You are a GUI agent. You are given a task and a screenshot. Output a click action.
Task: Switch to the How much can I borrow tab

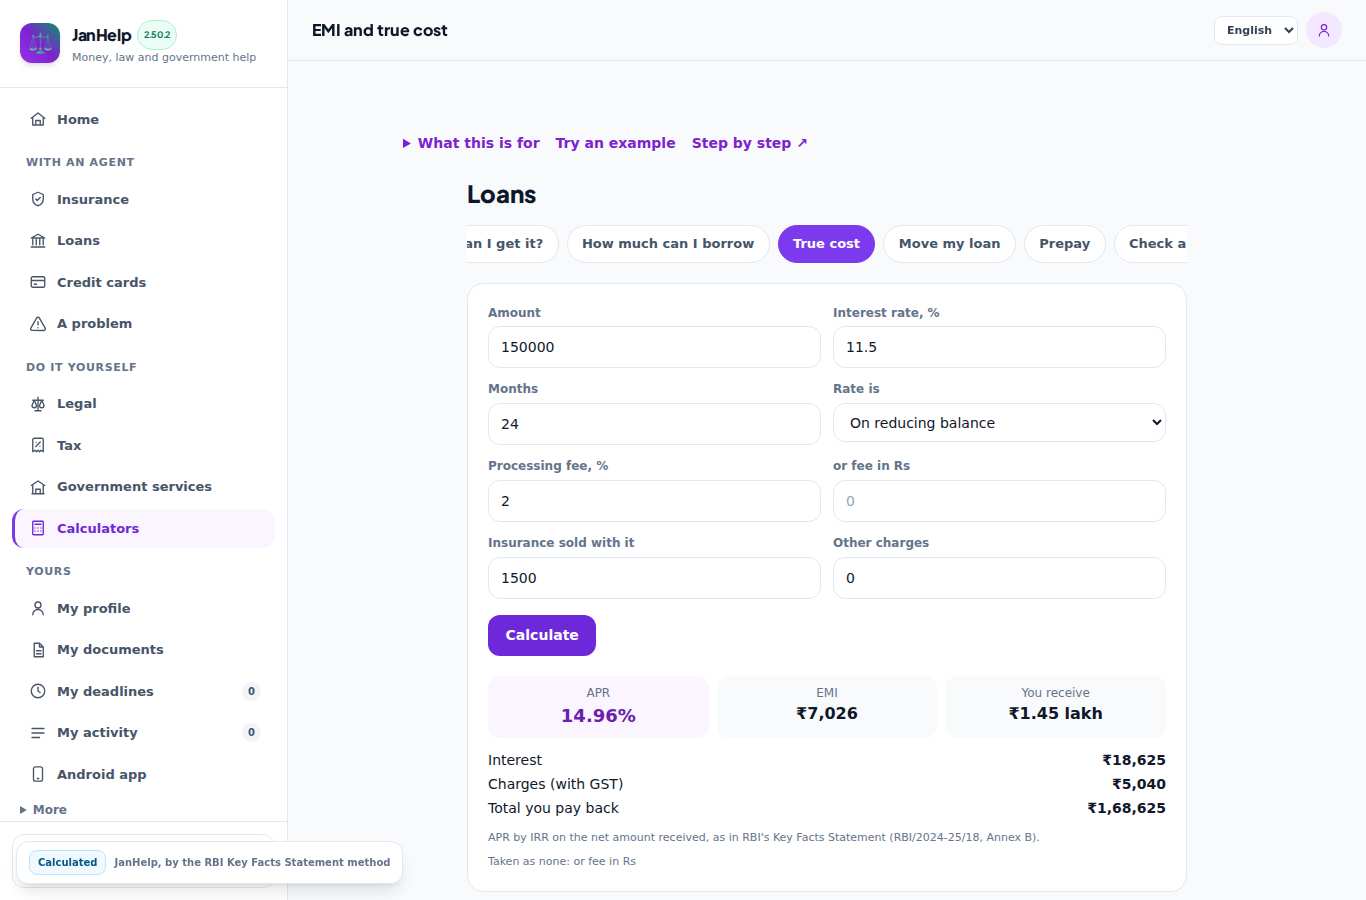668,244
